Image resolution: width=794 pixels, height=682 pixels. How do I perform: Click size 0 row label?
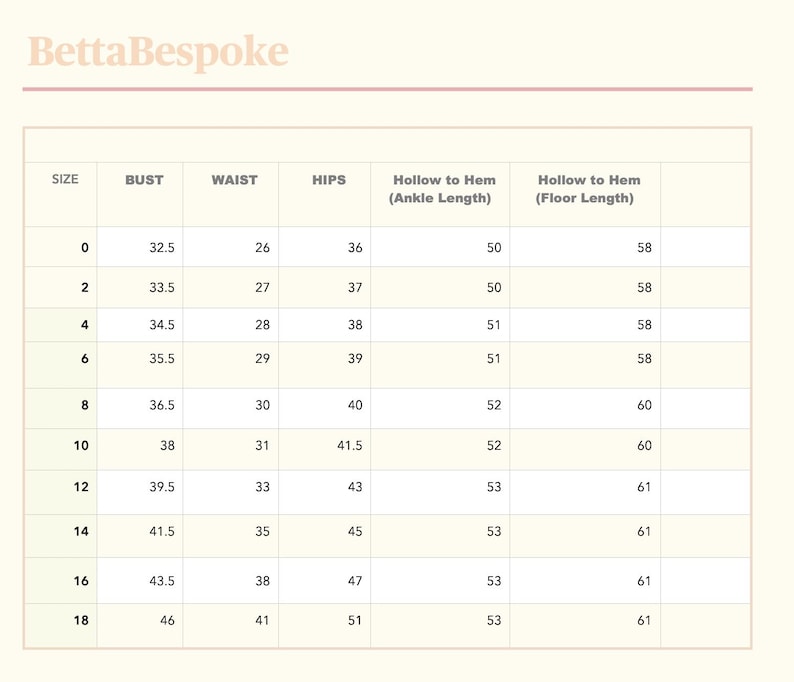[x=85, y=248]
